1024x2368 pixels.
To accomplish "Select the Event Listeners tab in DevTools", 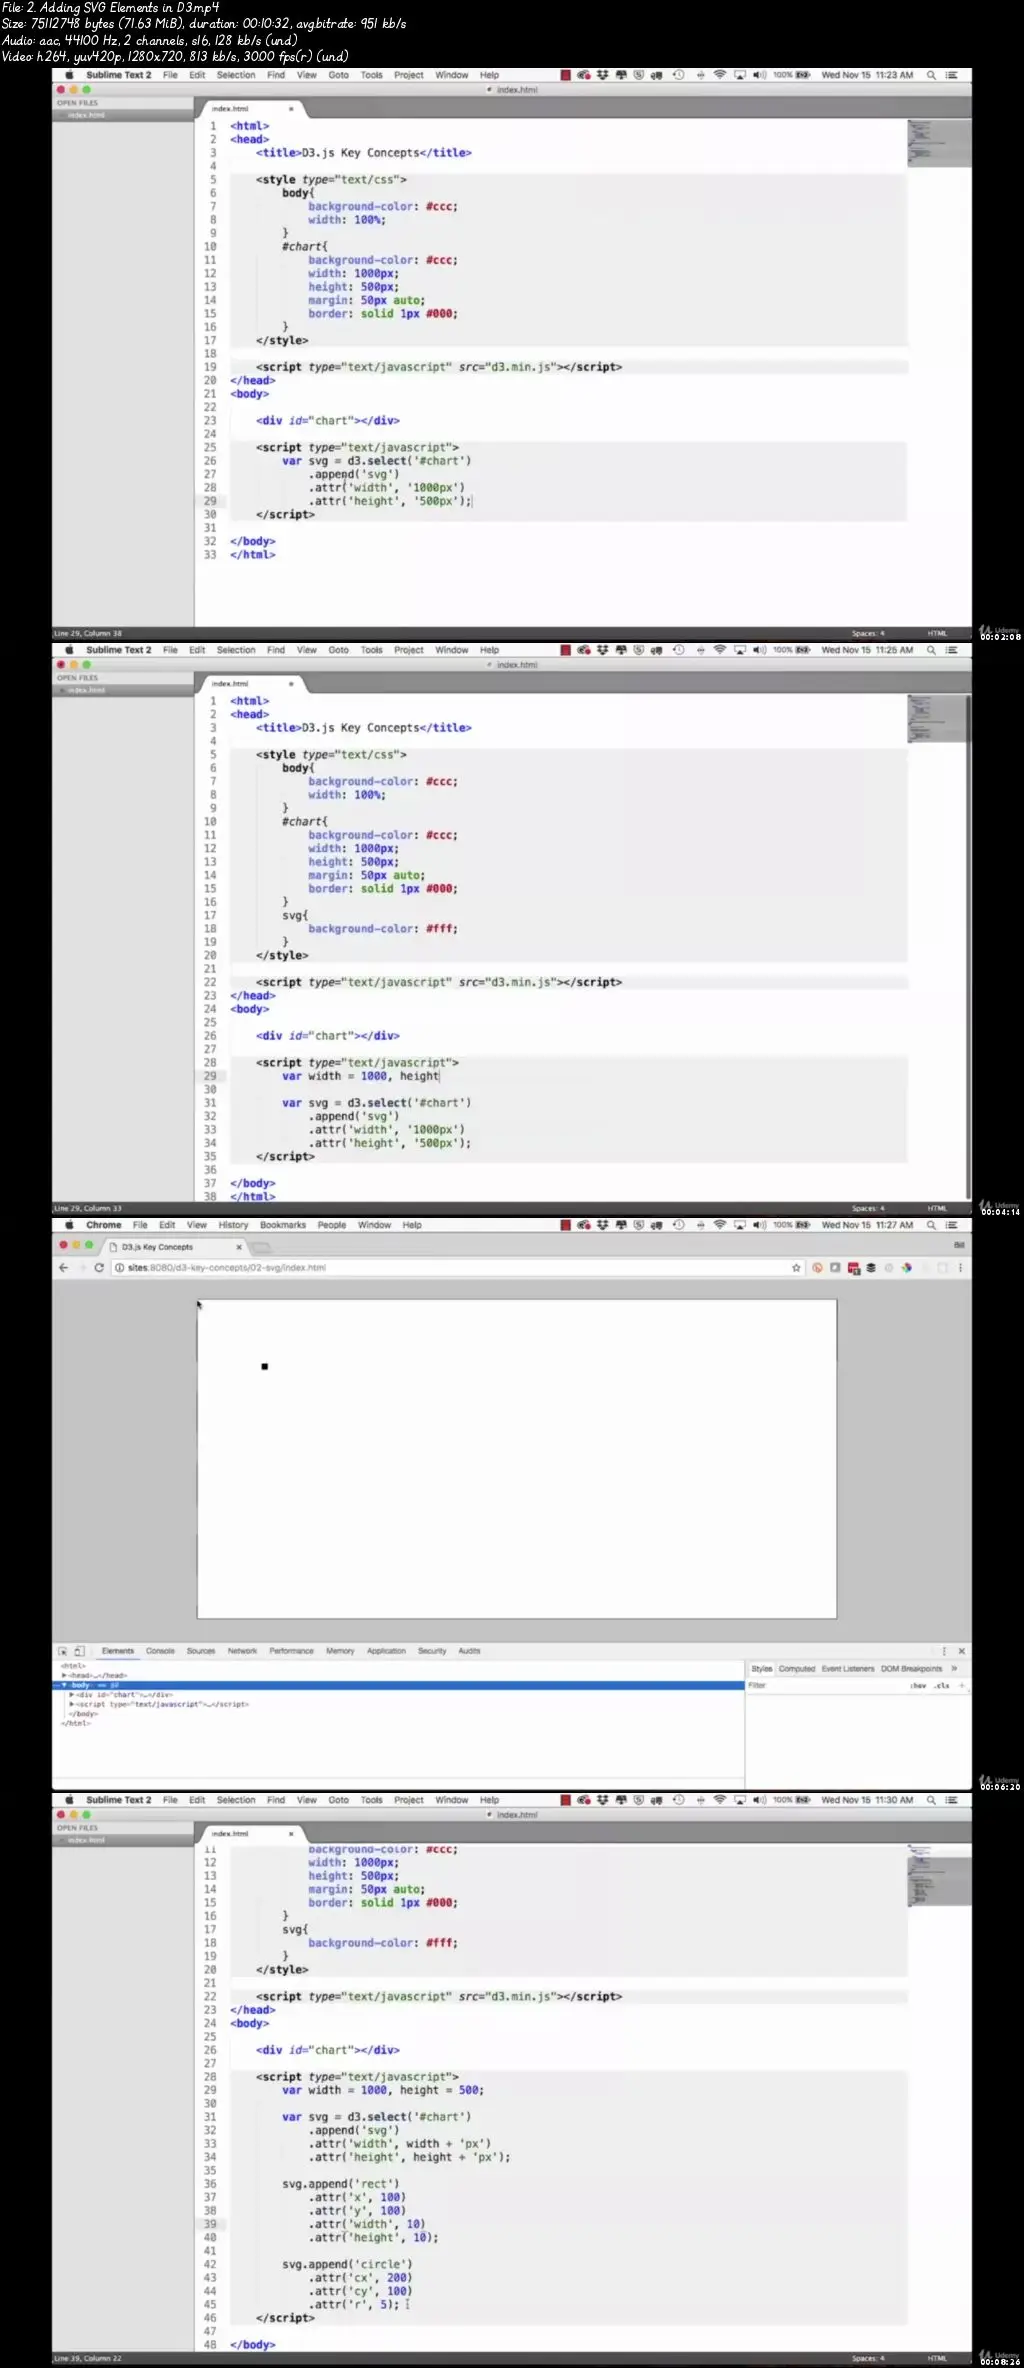I will click(848, 1668).
